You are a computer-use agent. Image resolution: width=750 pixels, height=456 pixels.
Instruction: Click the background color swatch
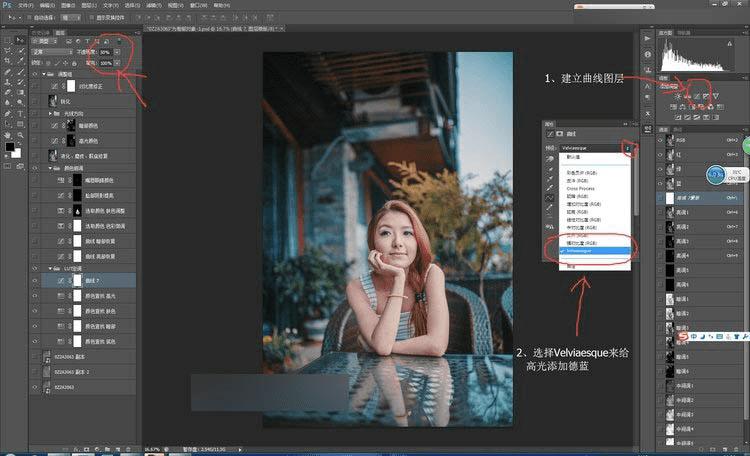[x=17, y=153]
